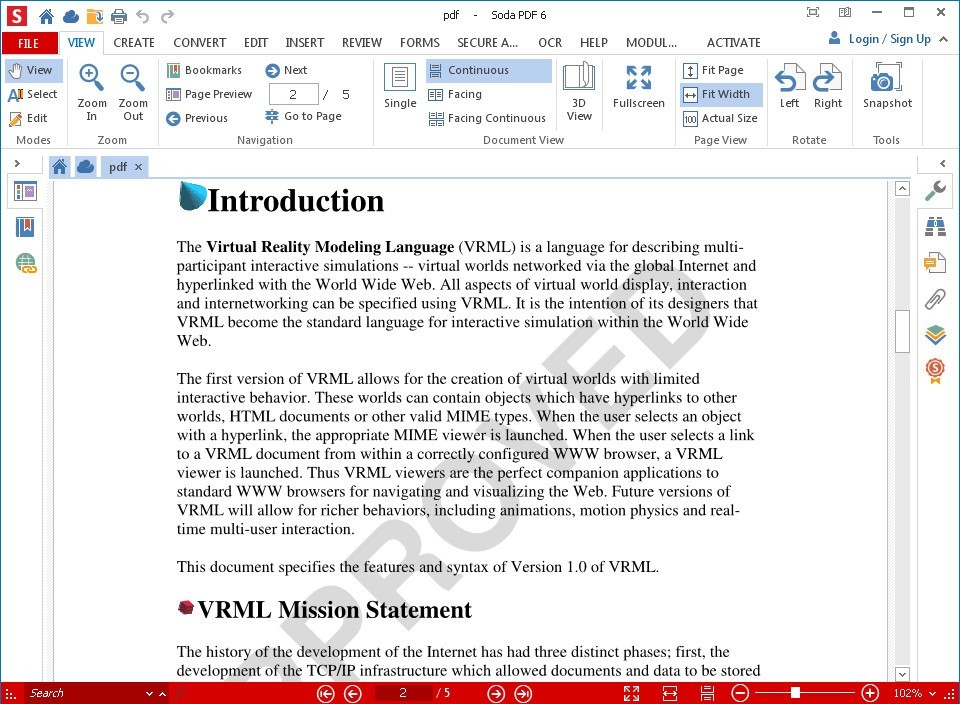Open the CONVERT ribbon tab
This screenshot has height=704, width=960.
[199, 42]
